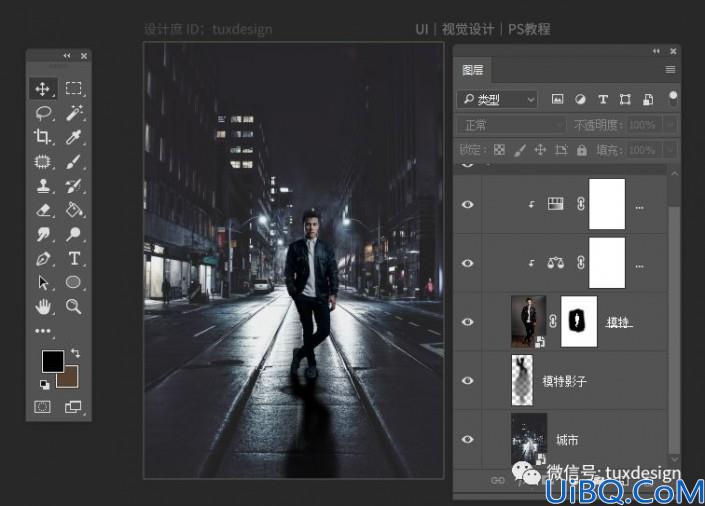Select the Zoom tool
This screenshot has width=705, height=506.
(x=74, y=307)
